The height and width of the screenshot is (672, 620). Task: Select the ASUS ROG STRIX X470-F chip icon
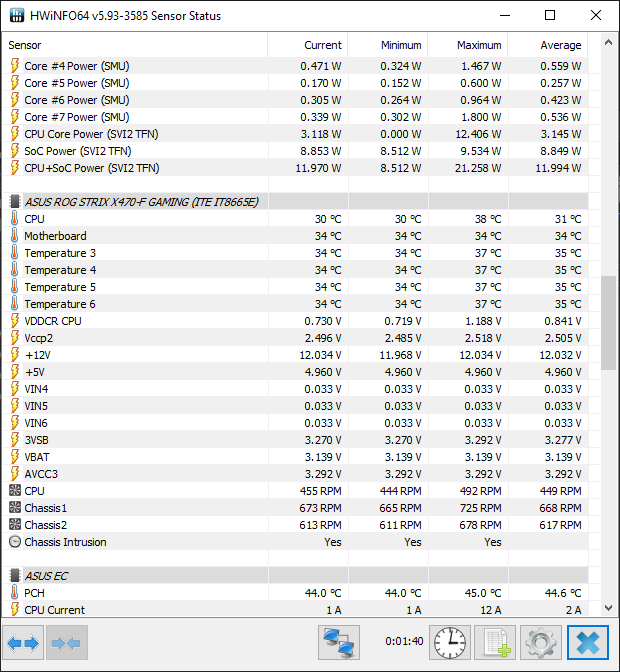(15, 202)
